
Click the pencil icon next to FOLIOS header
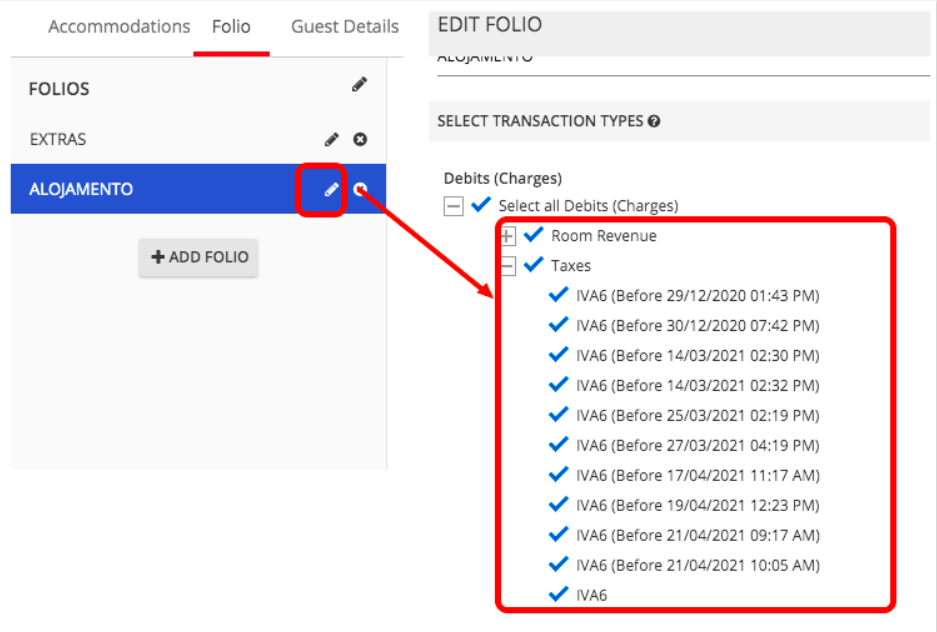(359, 86)
